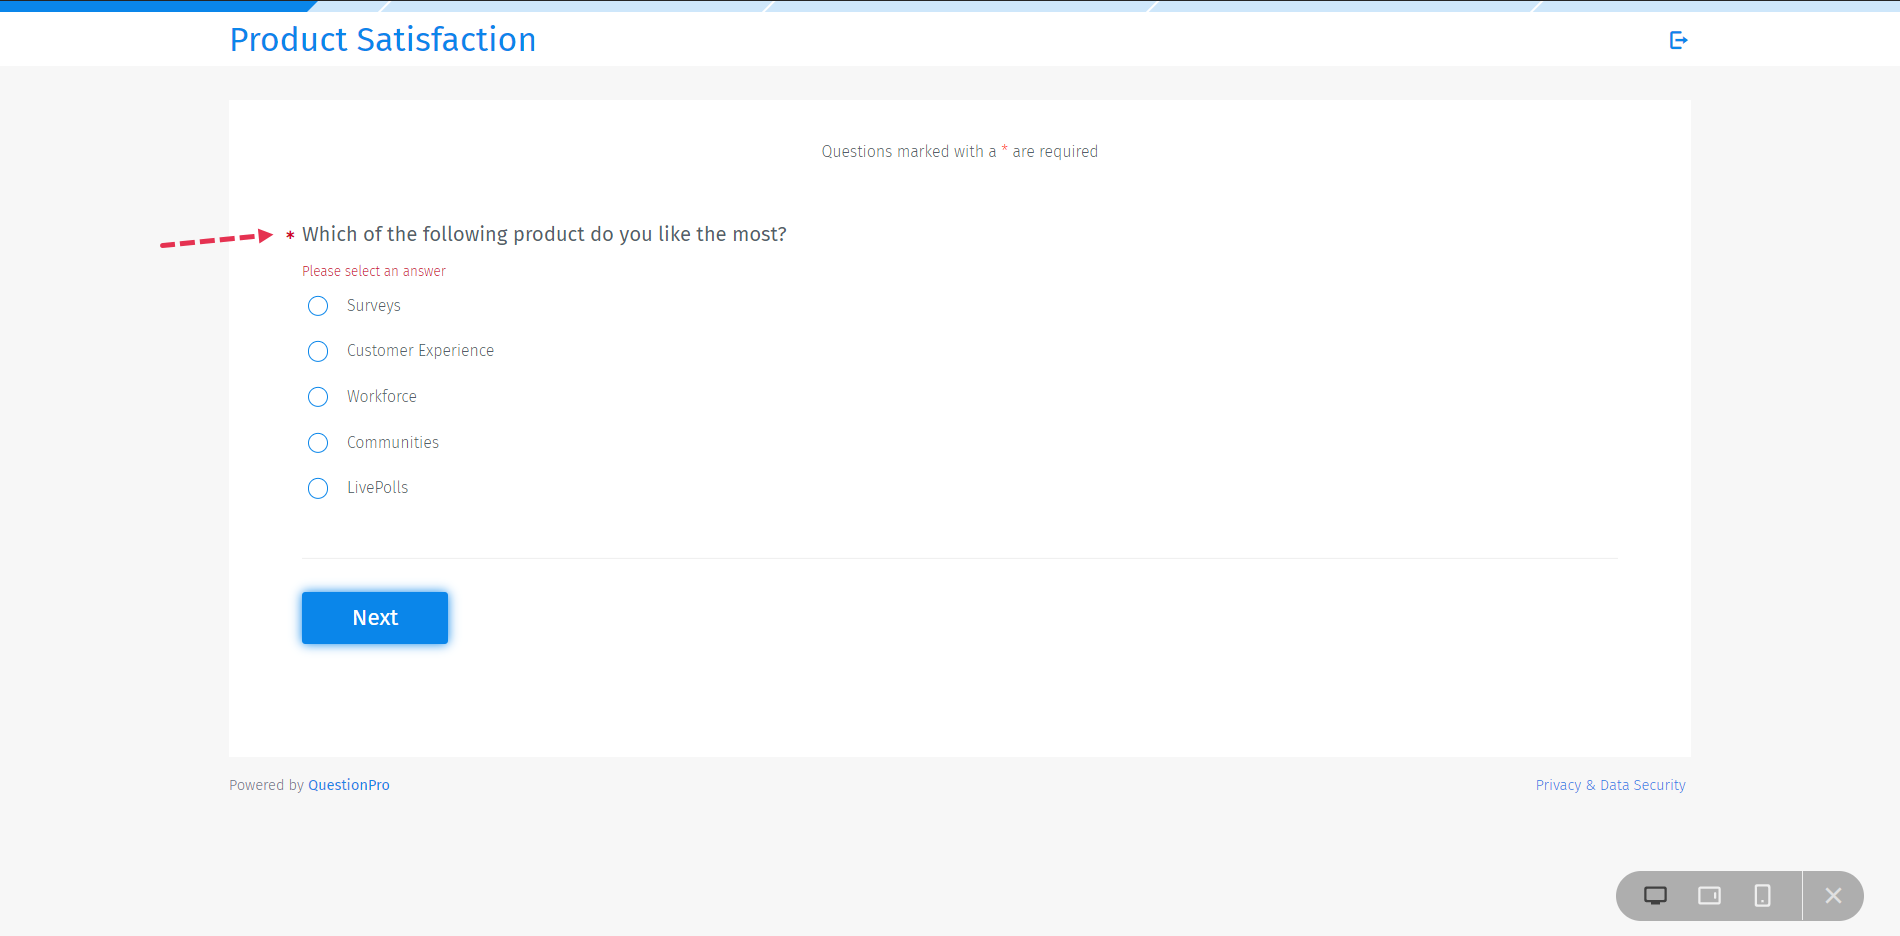This screenshot has width=1900, height=936.
Task: Click the exit survey icon
Action: (x=1678, y=40)
